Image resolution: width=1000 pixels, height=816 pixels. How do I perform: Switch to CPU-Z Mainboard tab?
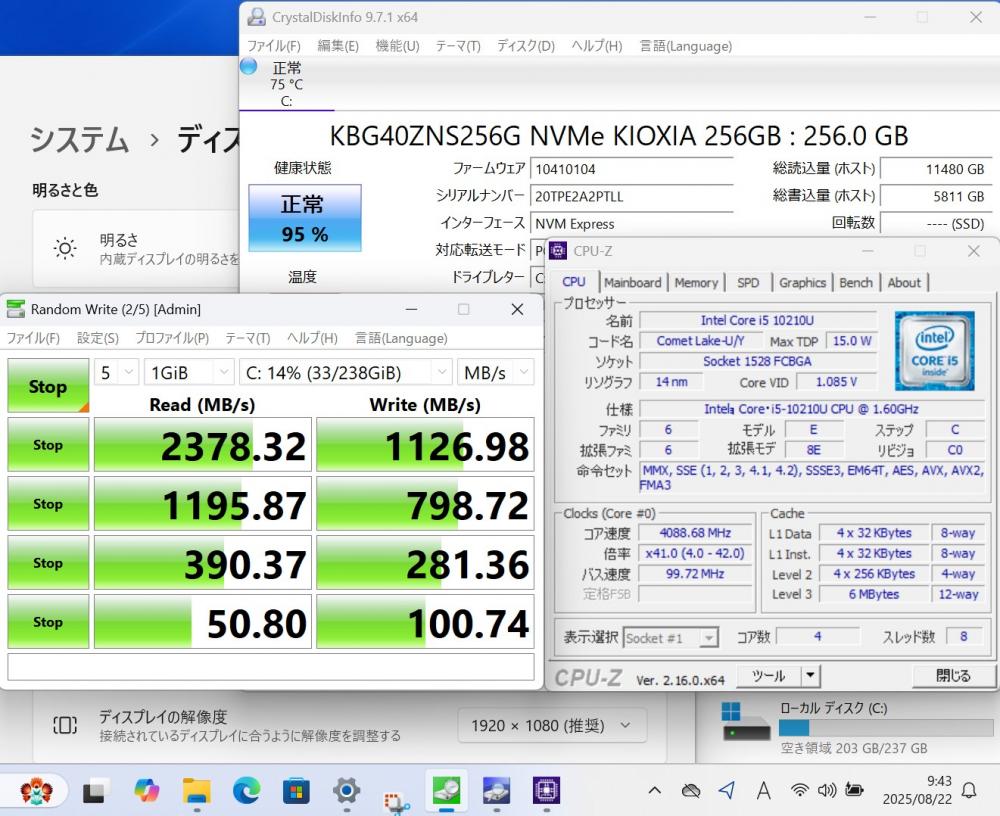click(633, 283)
